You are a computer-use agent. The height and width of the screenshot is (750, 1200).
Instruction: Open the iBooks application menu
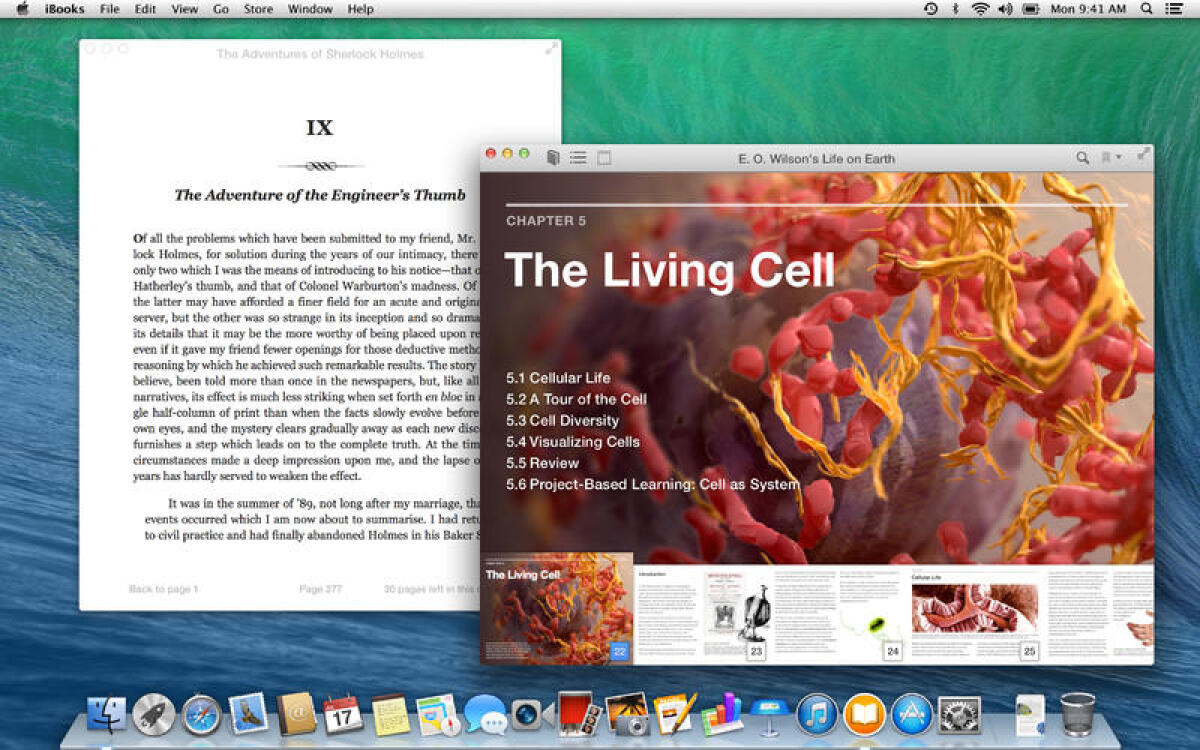click(x=63, y=9)
